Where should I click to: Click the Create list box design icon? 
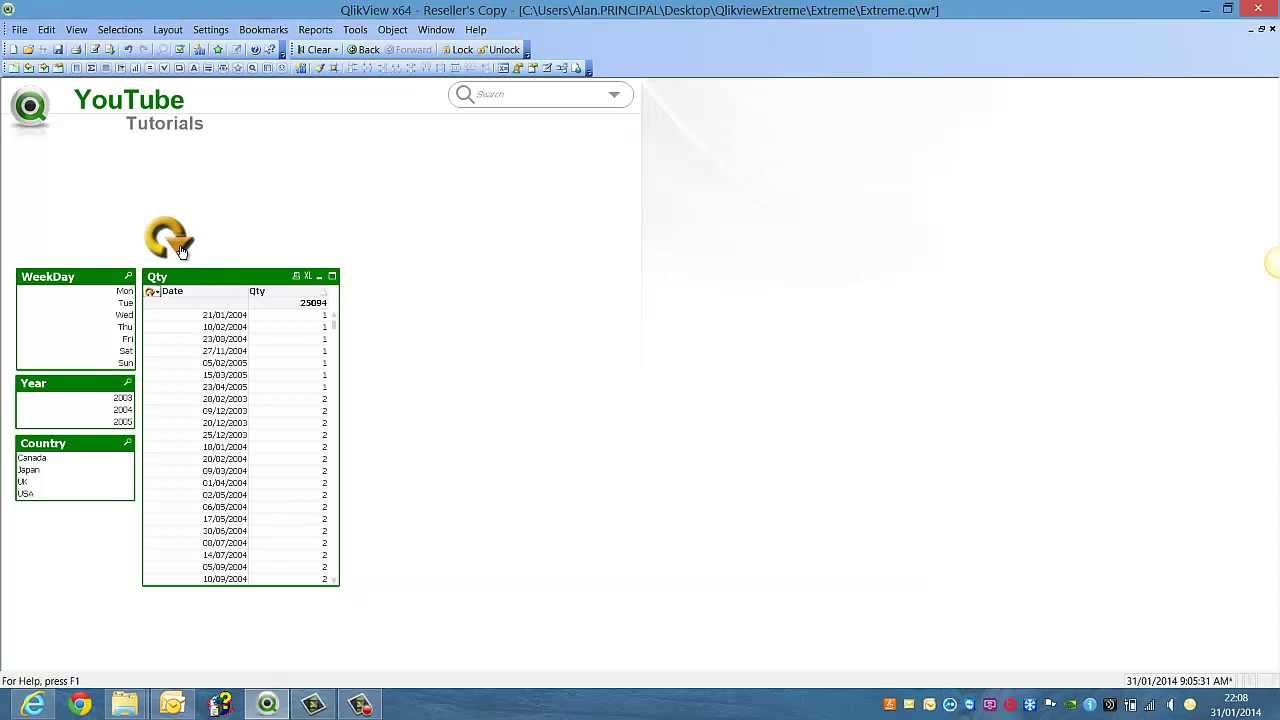pos(75,68)
